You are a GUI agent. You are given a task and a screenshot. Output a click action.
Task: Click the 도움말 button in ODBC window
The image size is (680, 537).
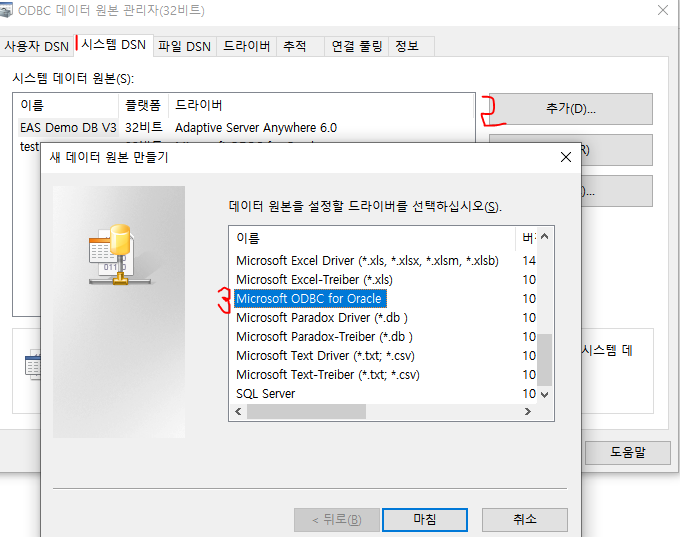(628, 453)
